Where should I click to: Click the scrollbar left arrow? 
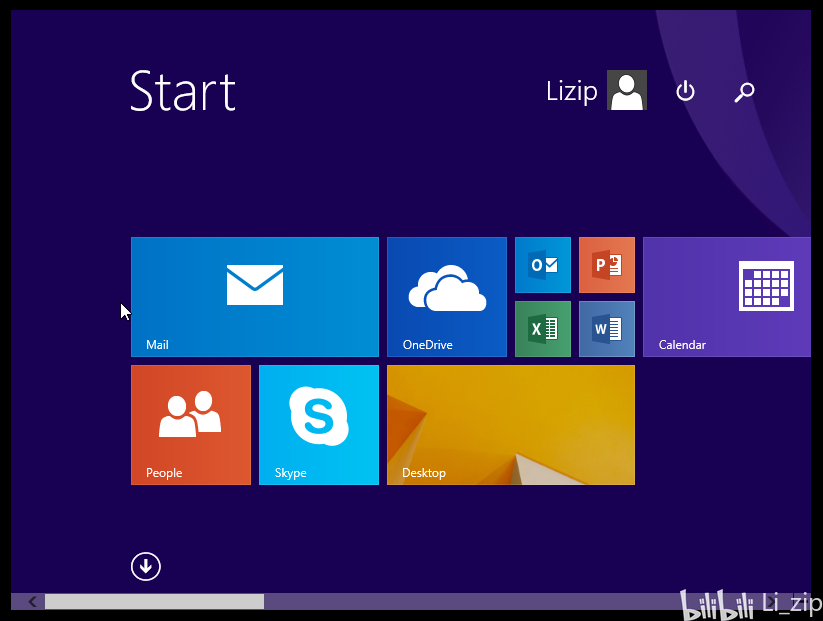33,602
